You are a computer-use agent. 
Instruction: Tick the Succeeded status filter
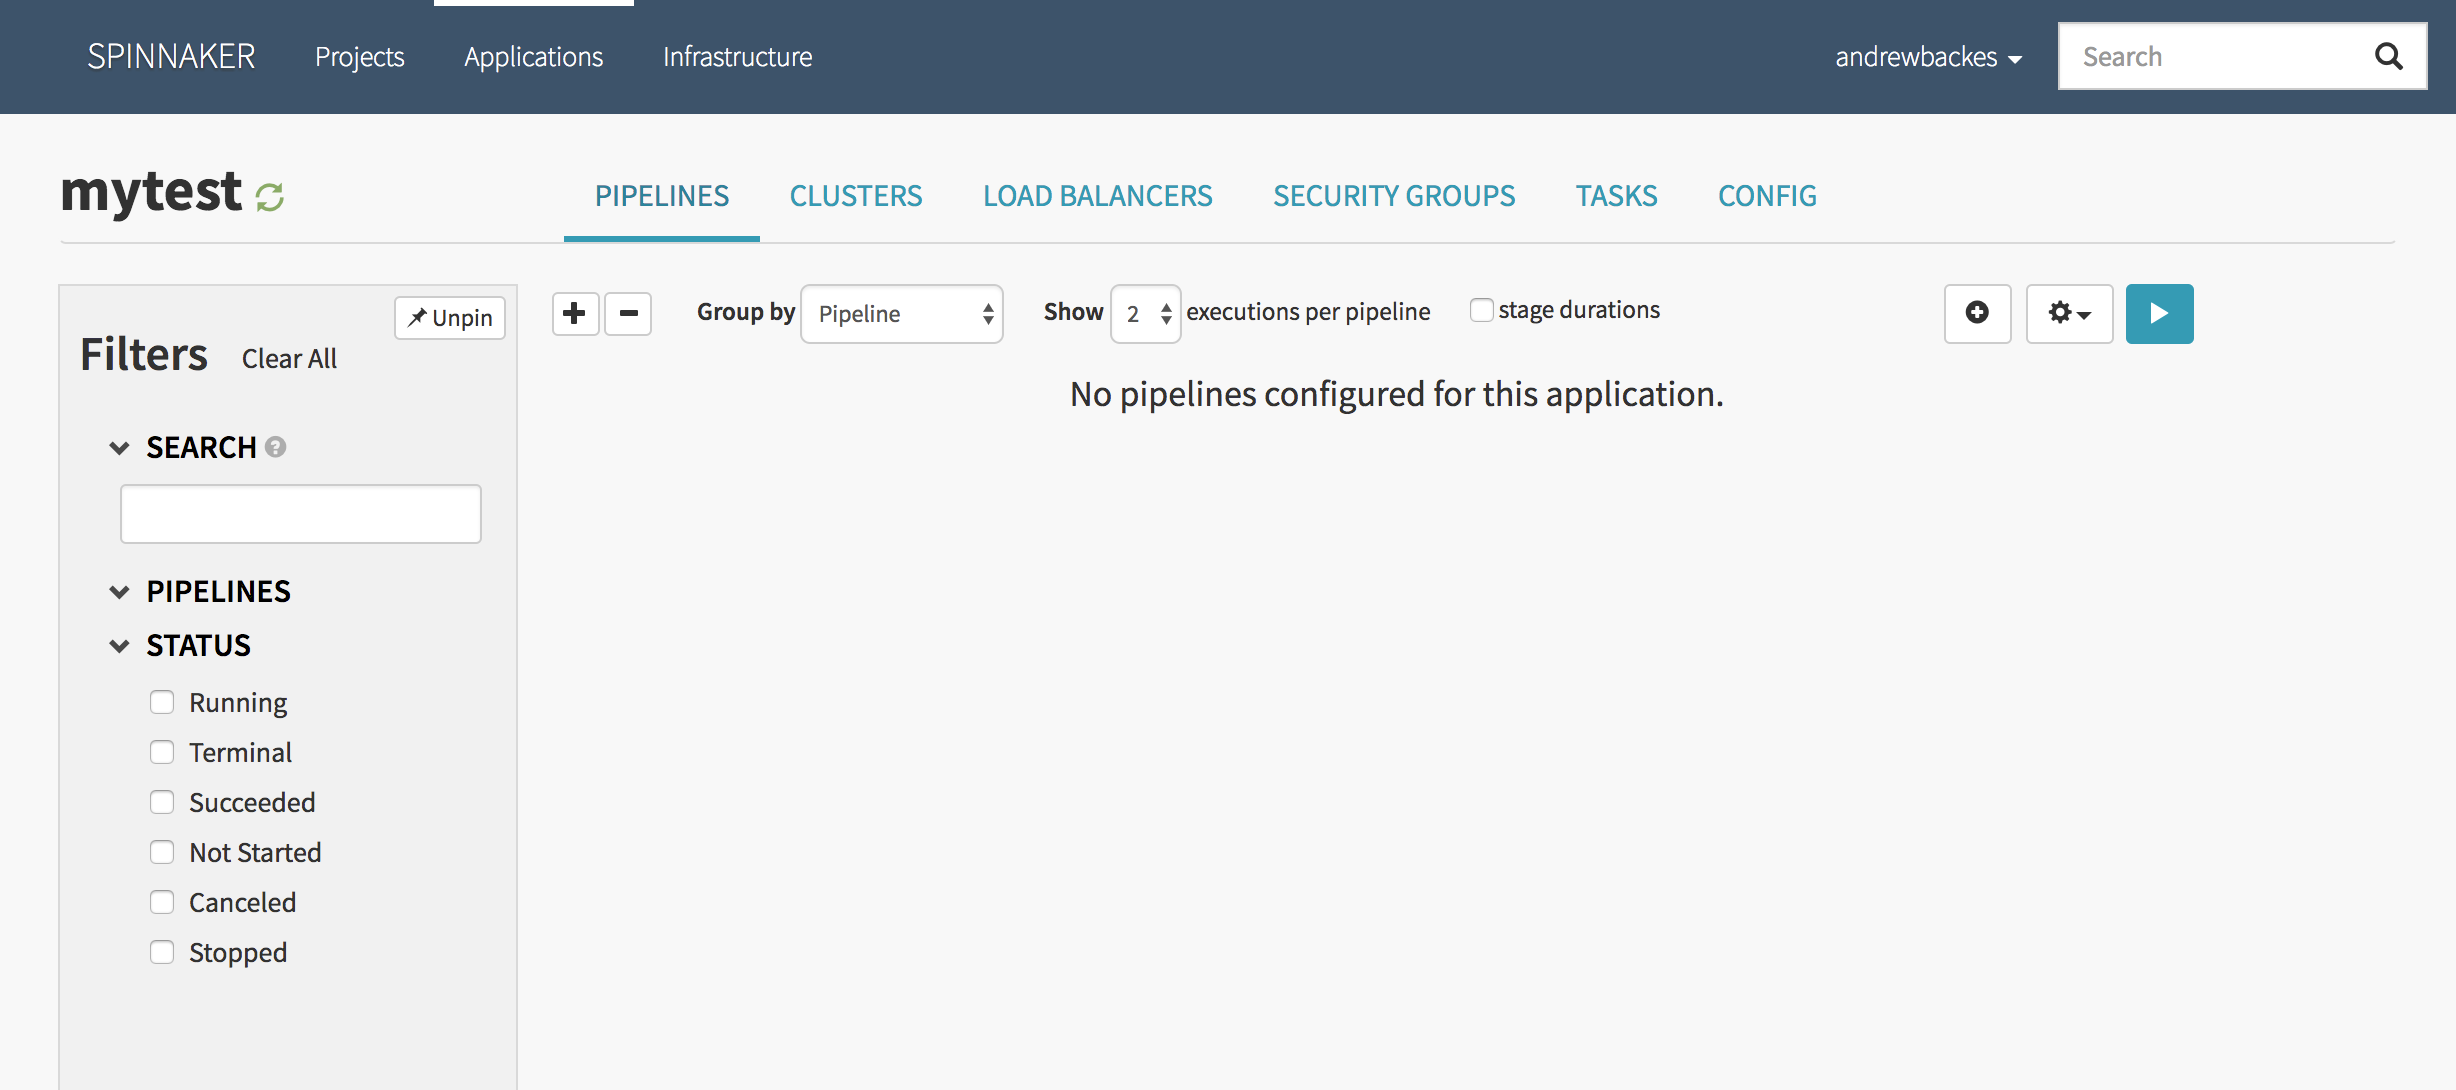[x=162, y=802]
